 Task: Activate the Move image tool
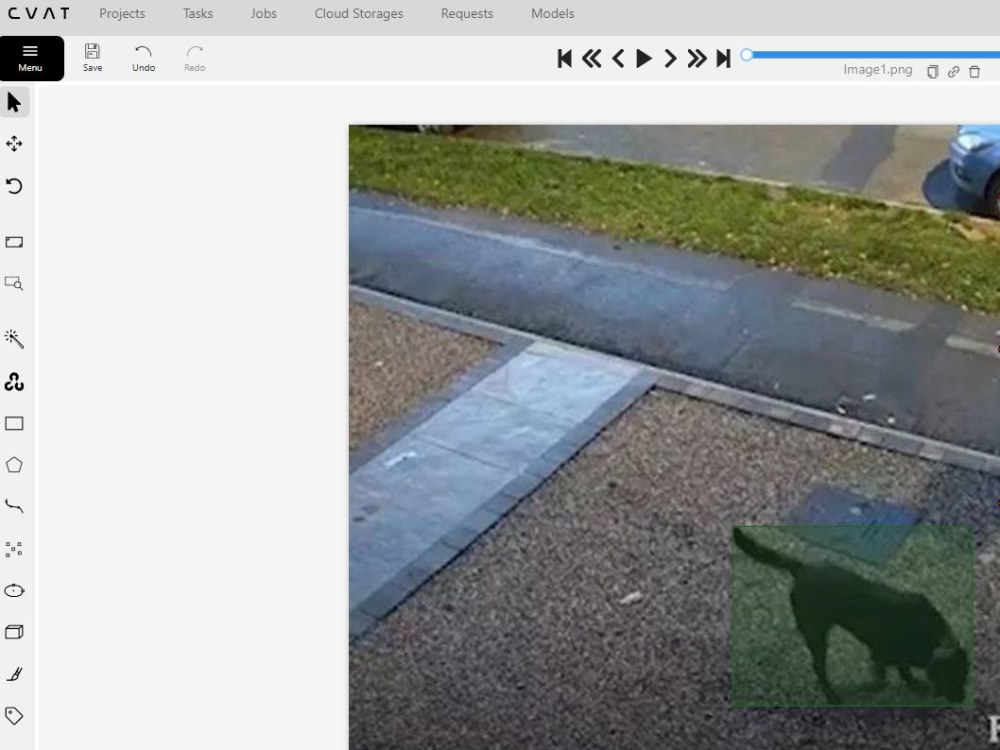point(14,143)
